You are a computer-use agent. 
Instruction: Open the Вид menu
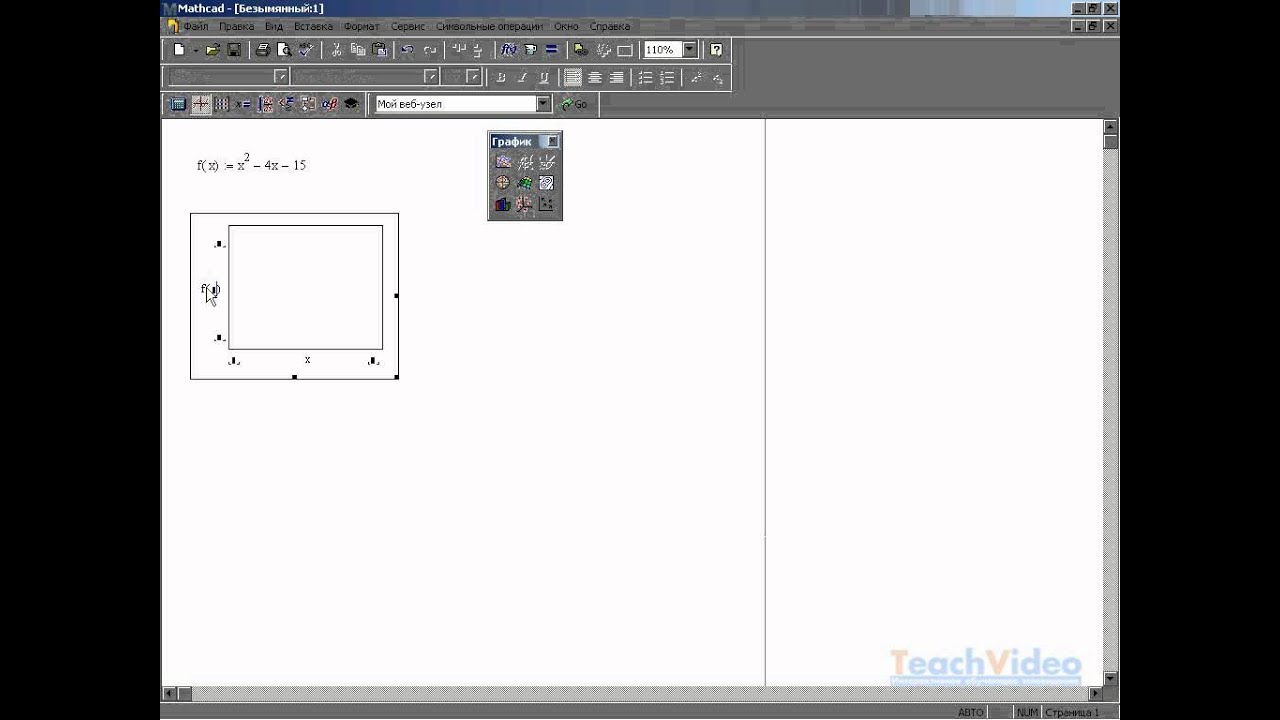tap(274, 26)
